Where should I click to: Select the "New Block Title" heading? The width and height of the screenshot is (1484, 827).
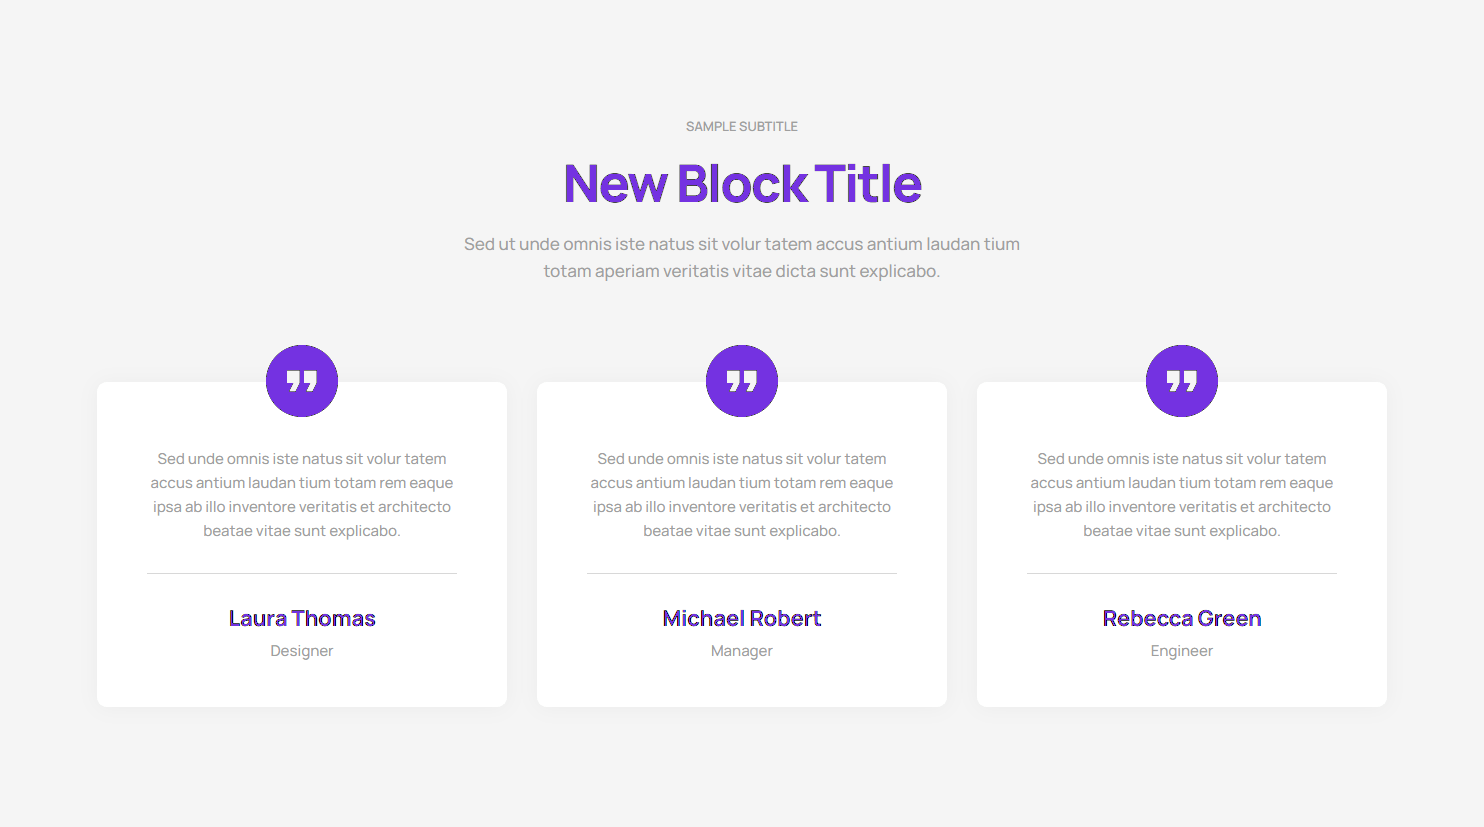(x=742, y=184)
